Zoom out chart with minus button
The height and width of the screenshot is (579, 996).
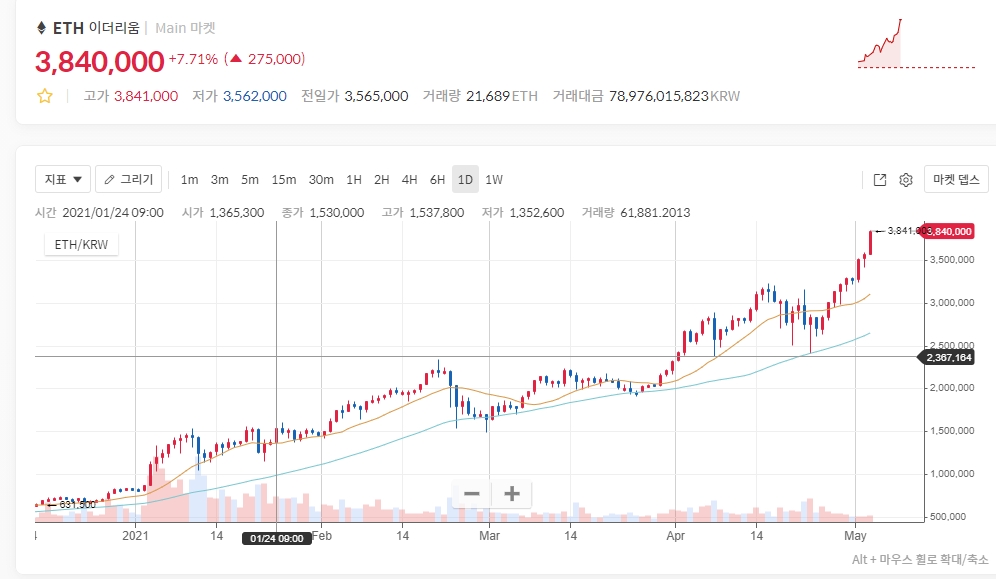472,494
